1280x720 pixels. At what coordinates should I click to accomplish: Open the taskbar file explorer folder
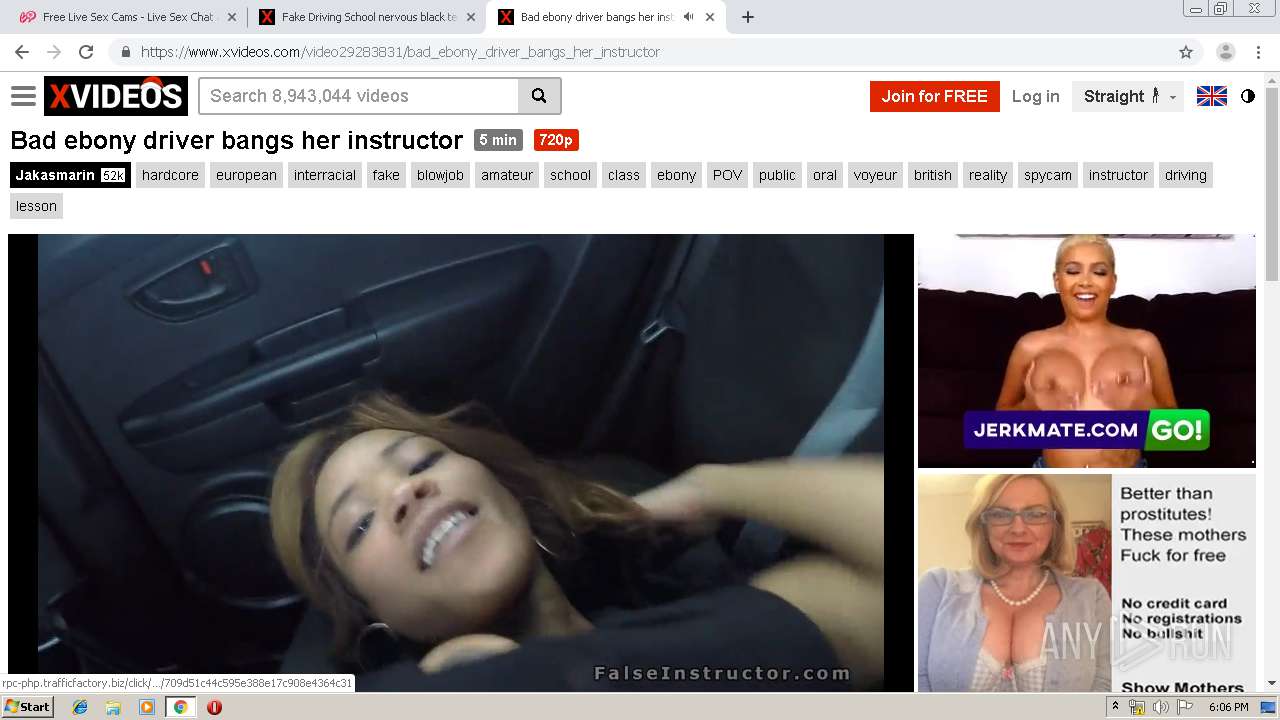pos(113,707)
